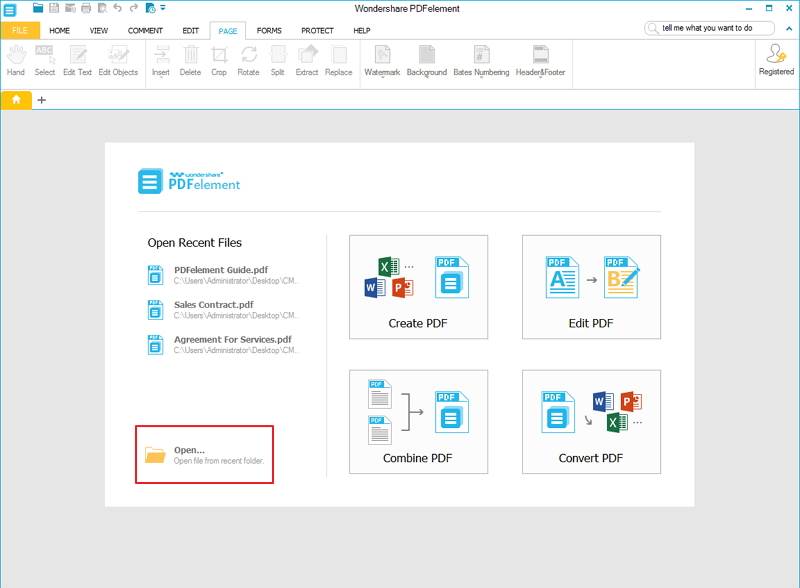
Task: Open the Edit Text tool
Action: 77,62
